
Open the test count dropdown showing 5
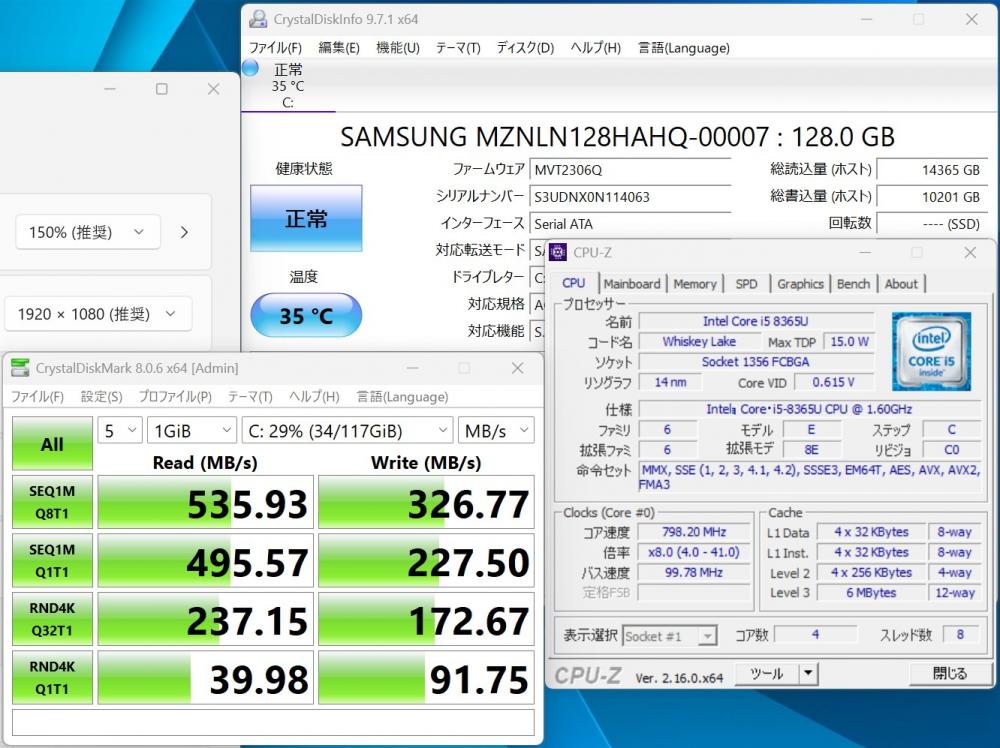[x=120, y=431]
